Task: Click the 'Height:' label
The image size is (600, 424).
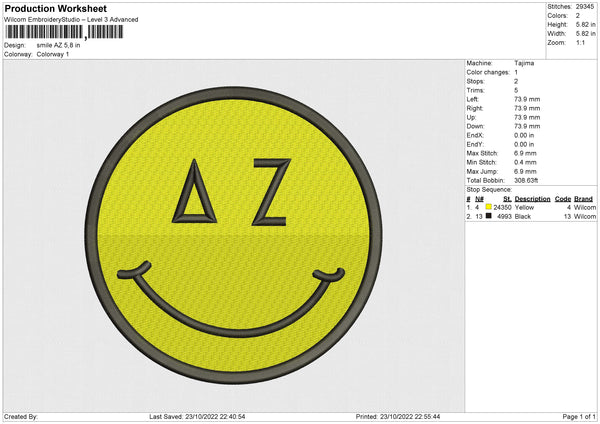Action: tap(557, 24)
